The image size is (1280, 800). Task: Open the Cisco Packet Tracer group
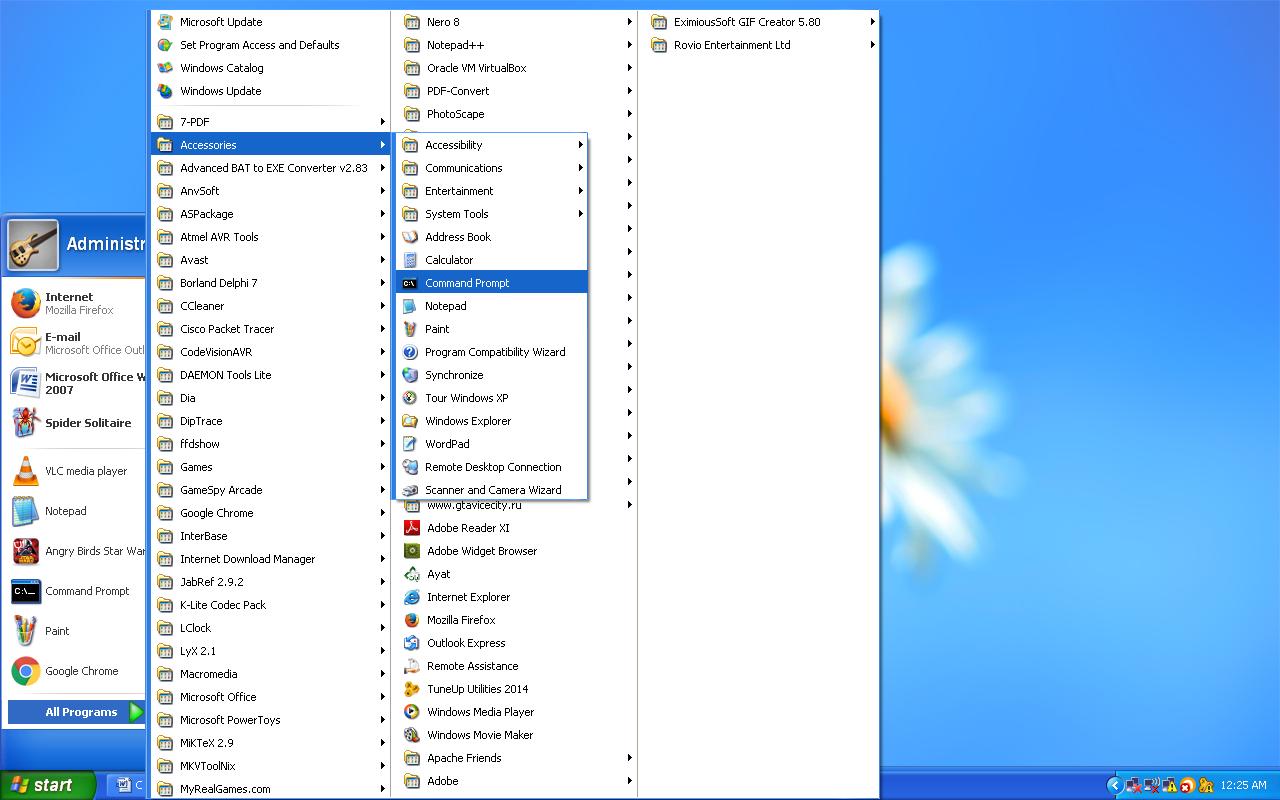pos(270,329)
